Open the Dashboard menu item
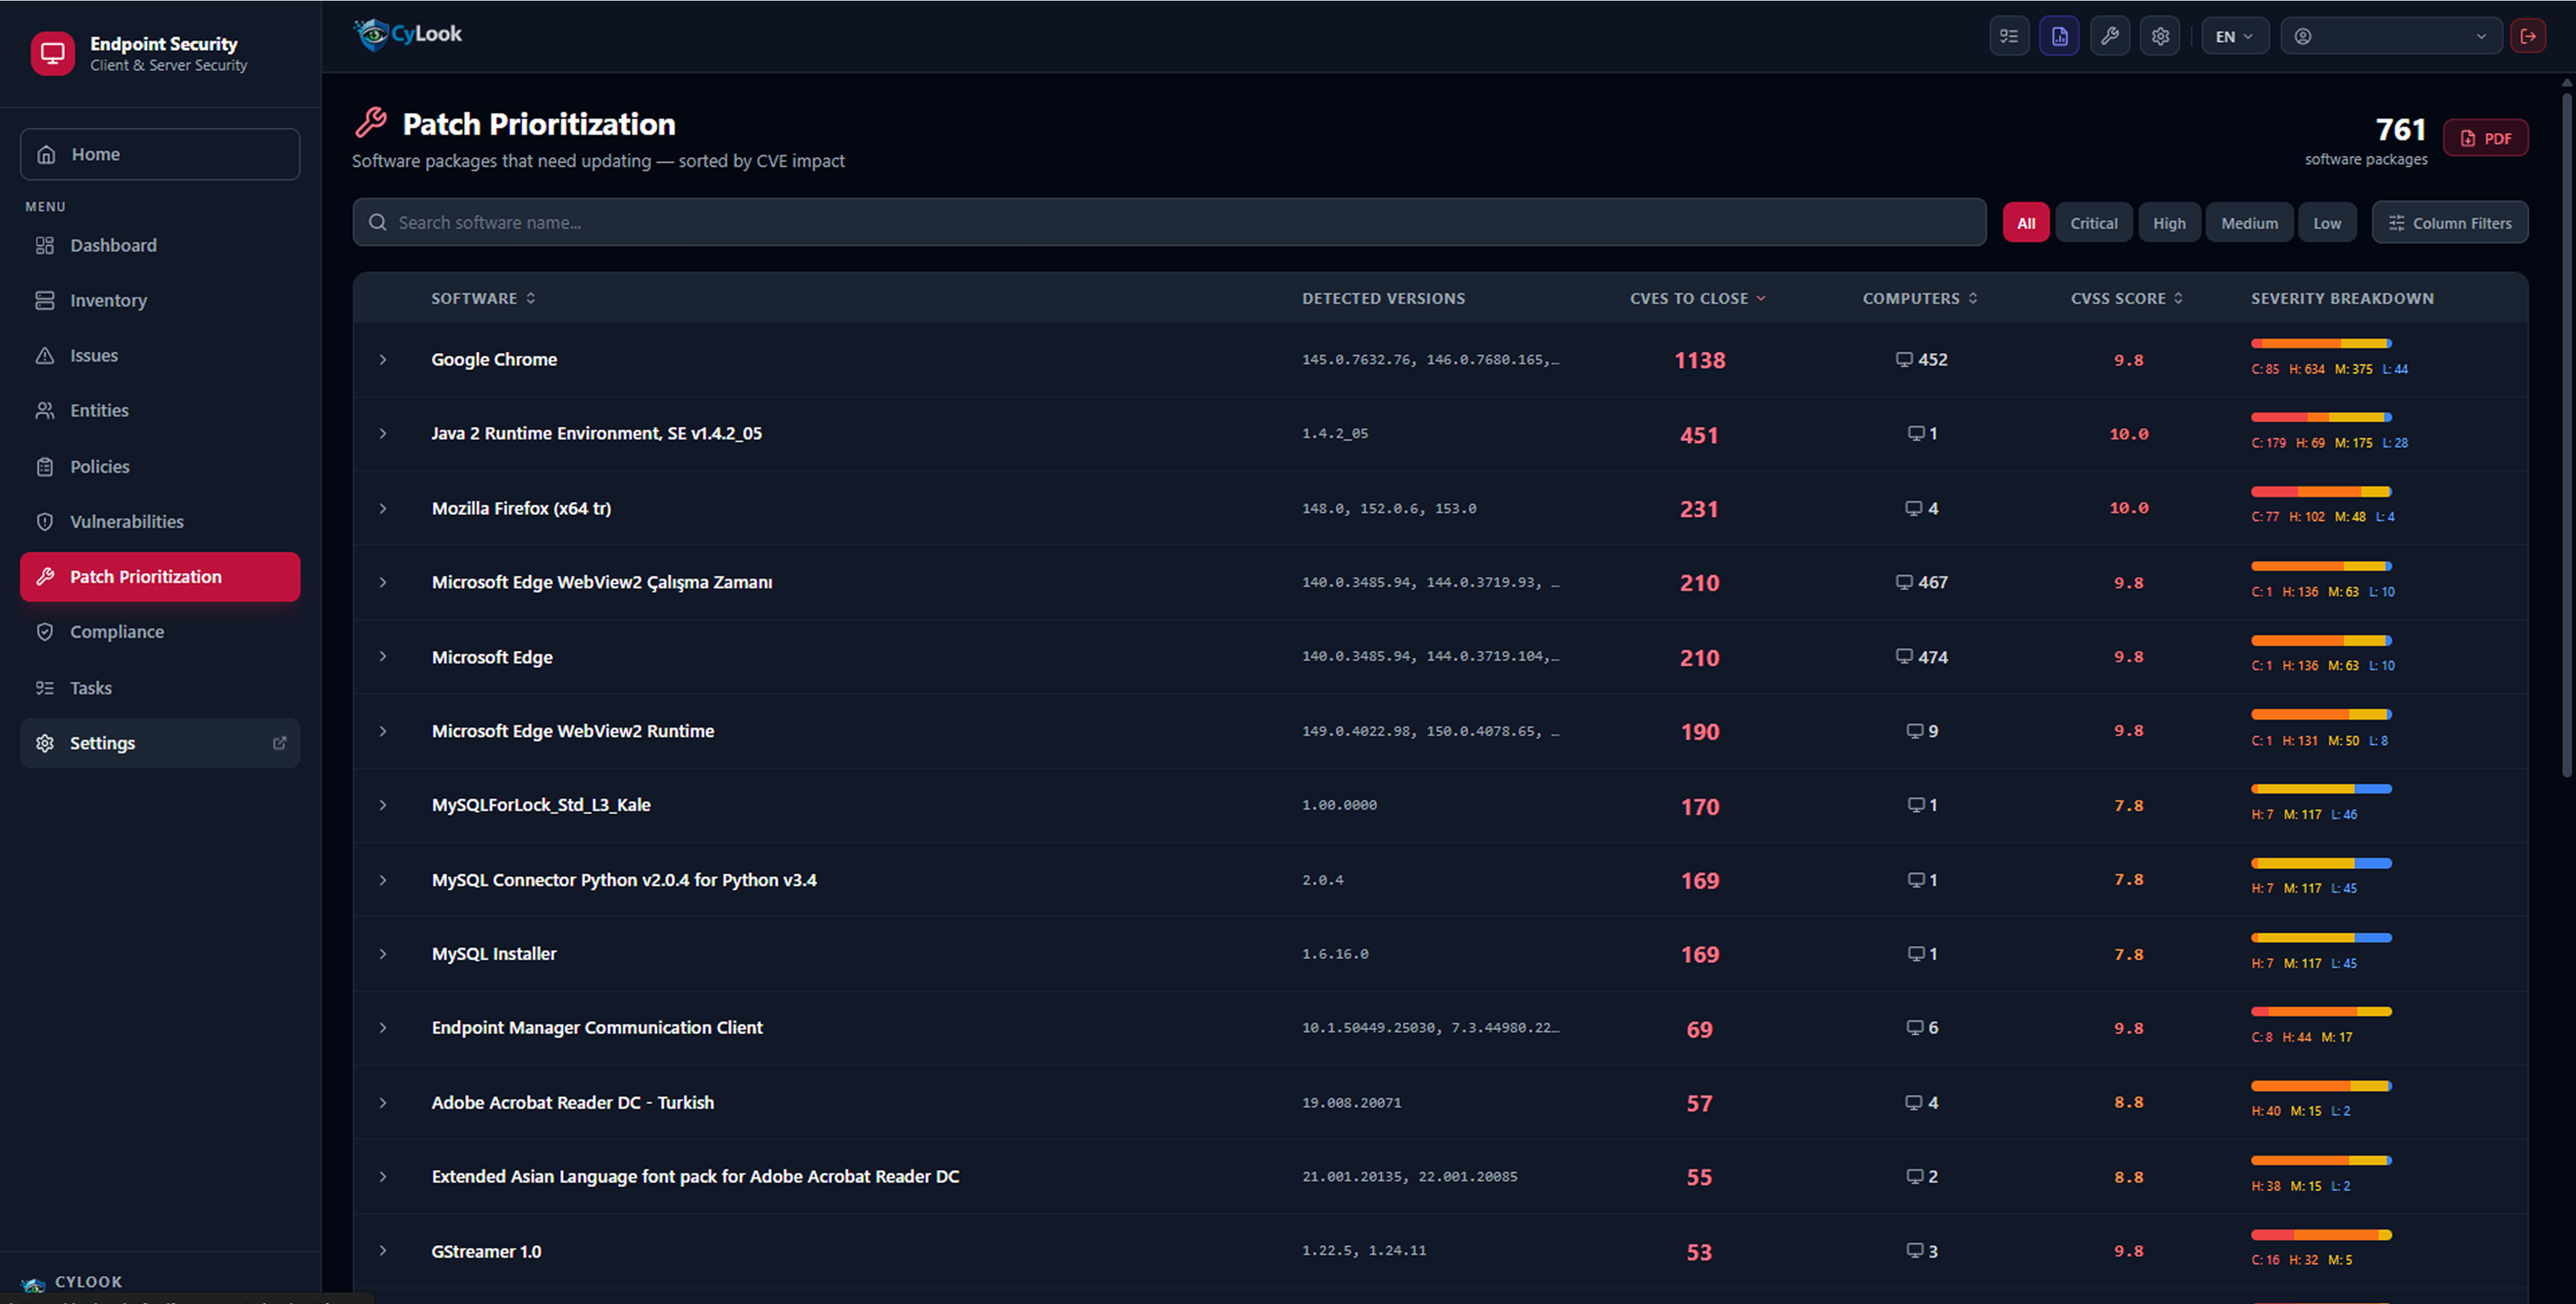 pyautogui.click(x=160, y=245)
